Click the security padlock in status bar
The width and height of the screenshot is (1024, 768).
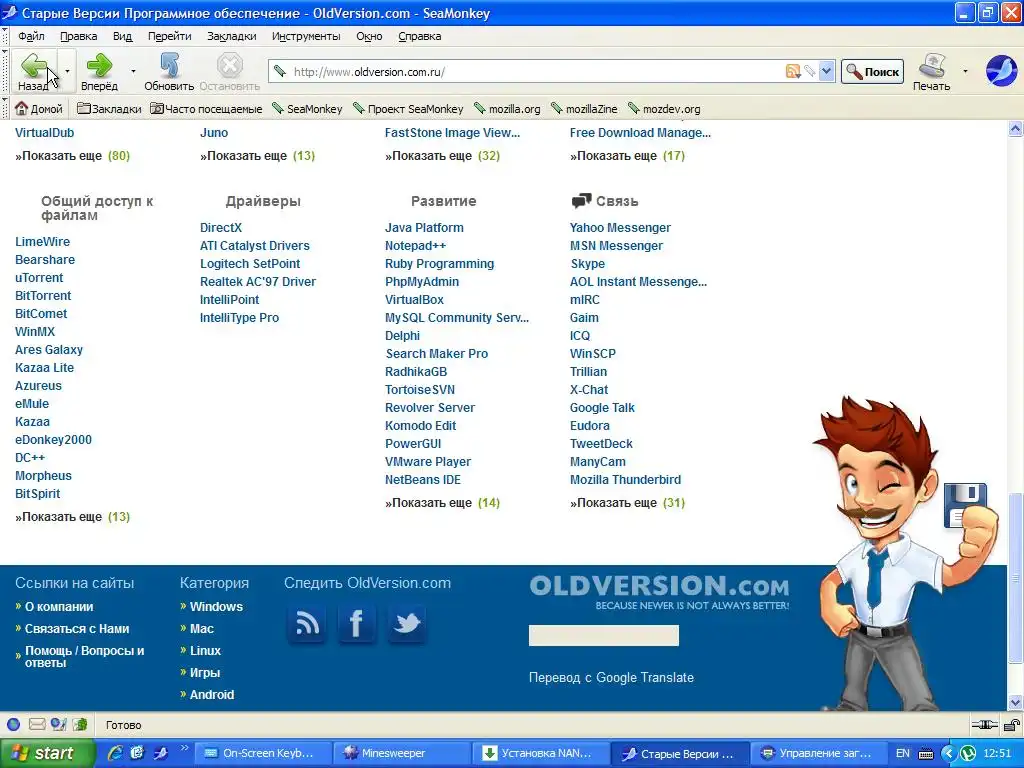(1012, 725)
